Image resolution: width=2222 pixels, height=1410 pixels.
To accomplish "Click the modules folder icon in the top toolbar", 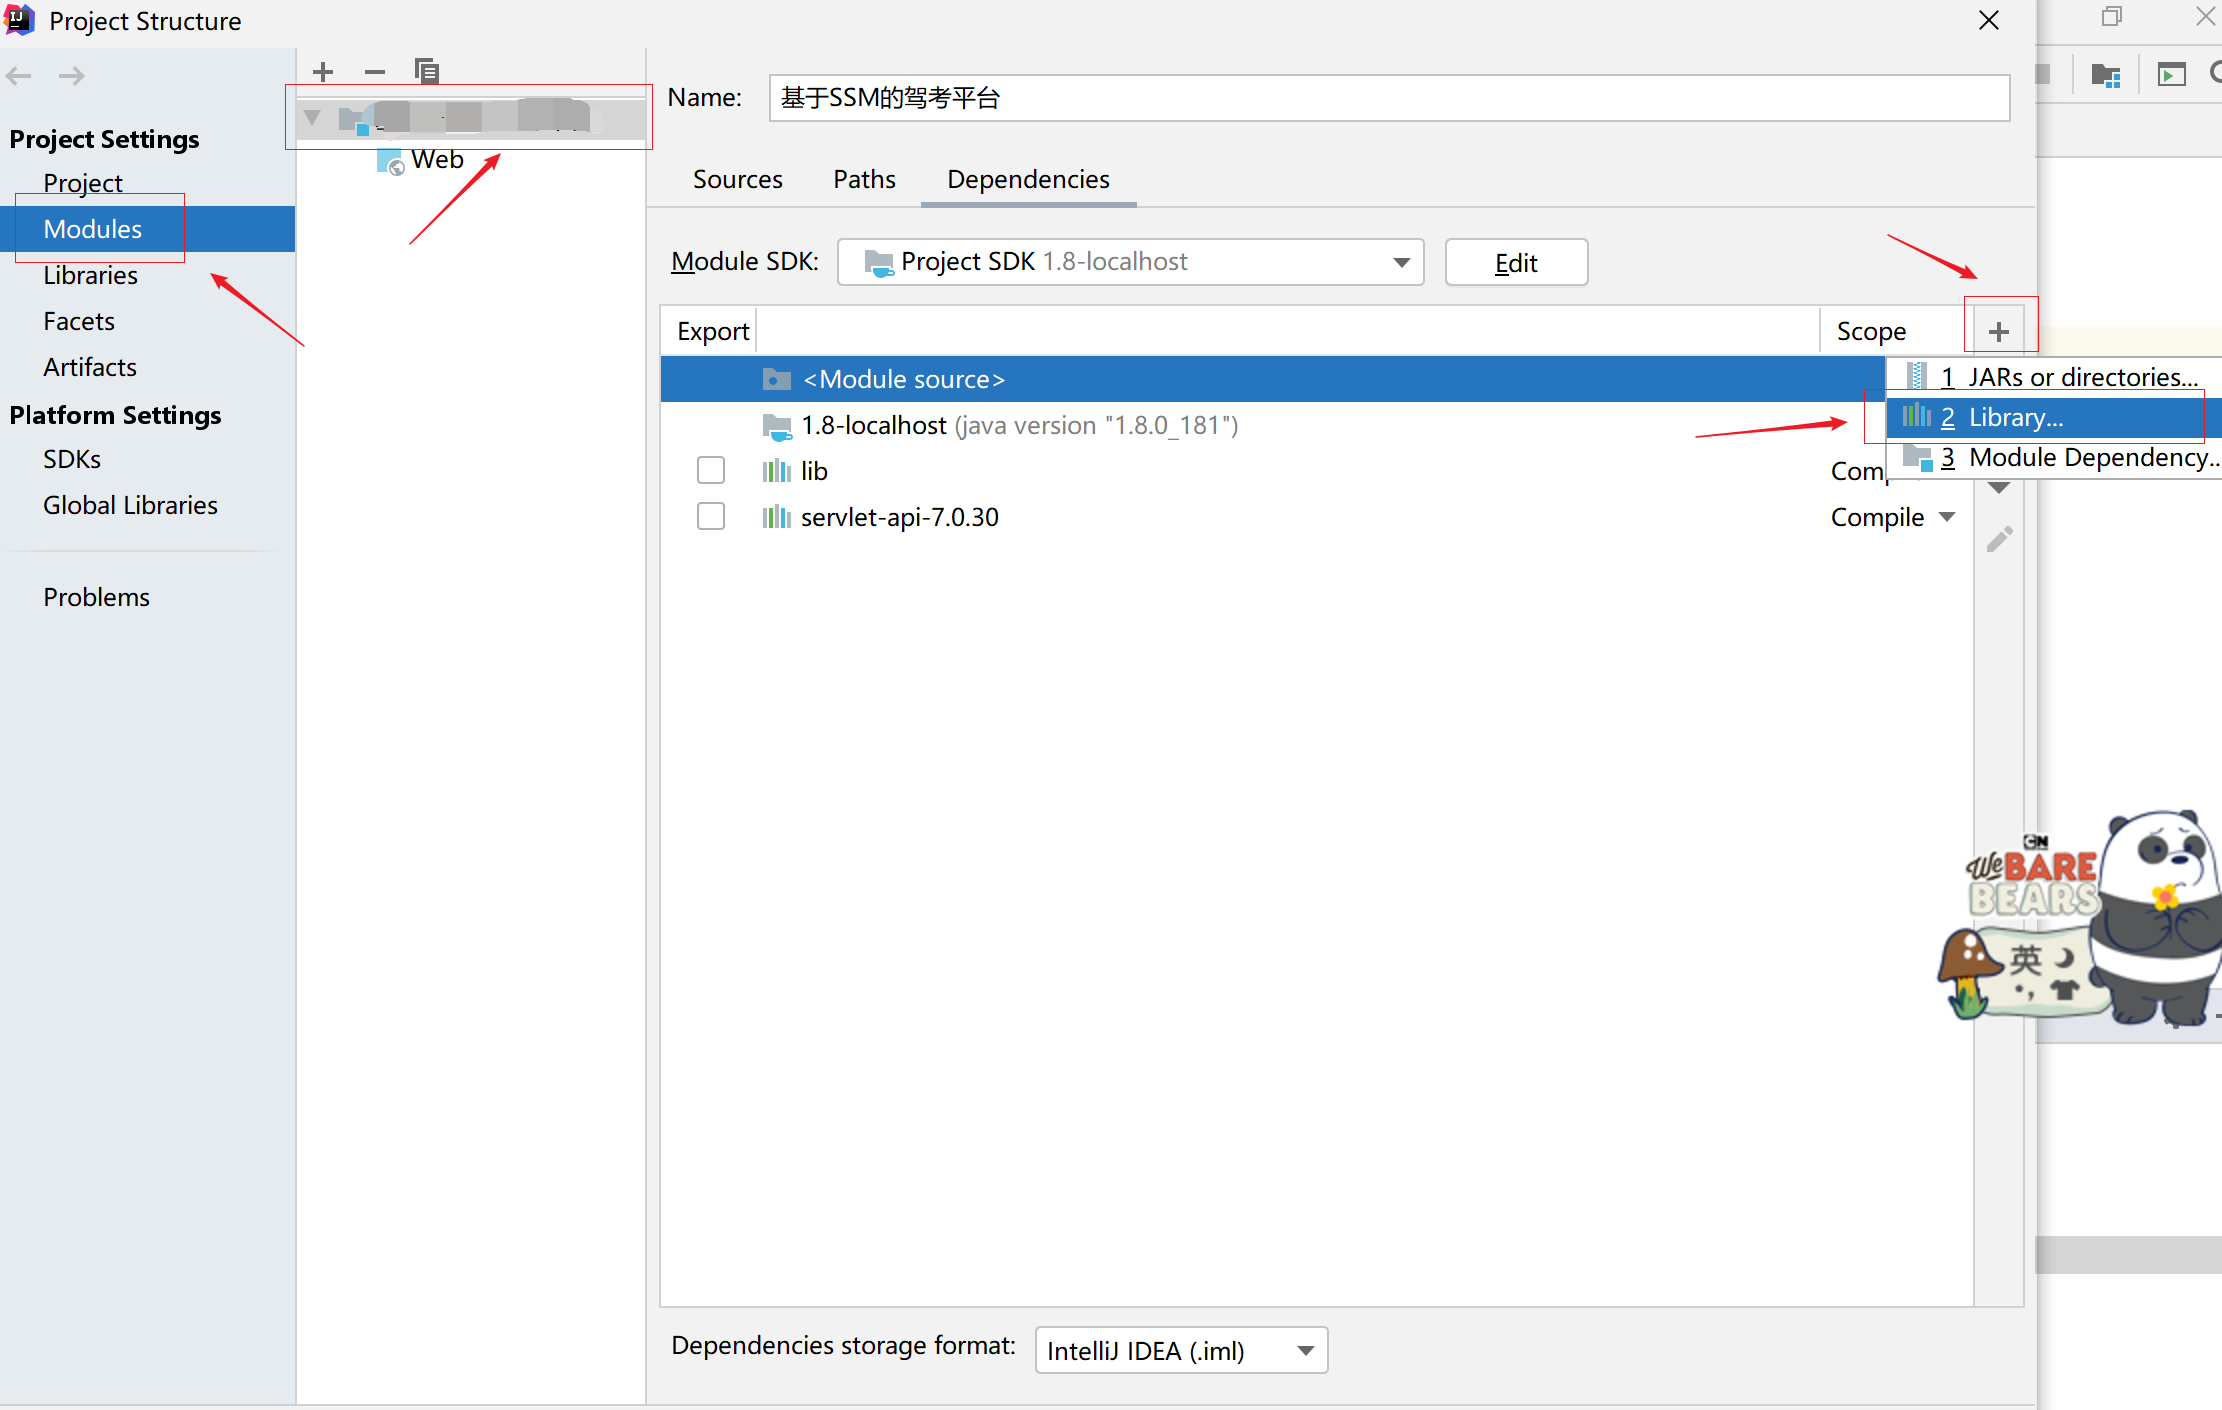I will click(2106, 74).
